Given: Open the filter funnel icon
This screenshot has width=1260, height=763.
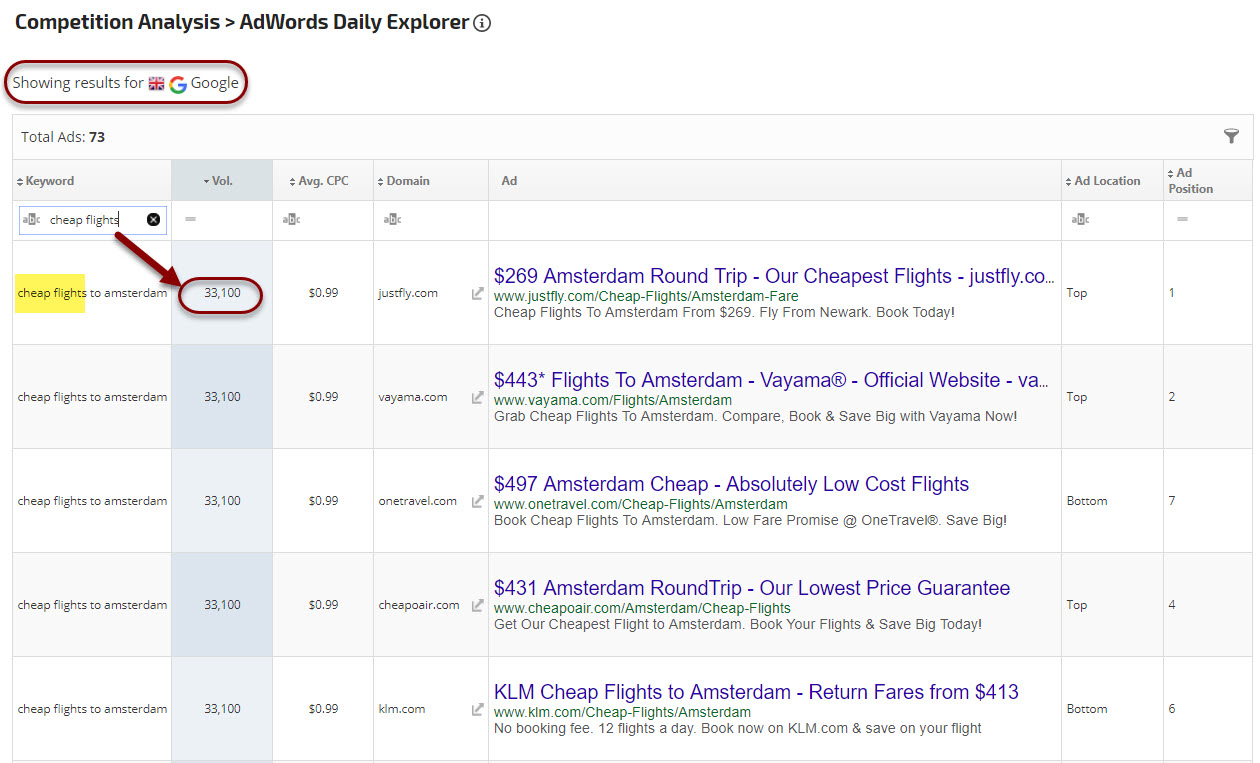Looking at the screenshot, I should click(x=1231, y=136).
